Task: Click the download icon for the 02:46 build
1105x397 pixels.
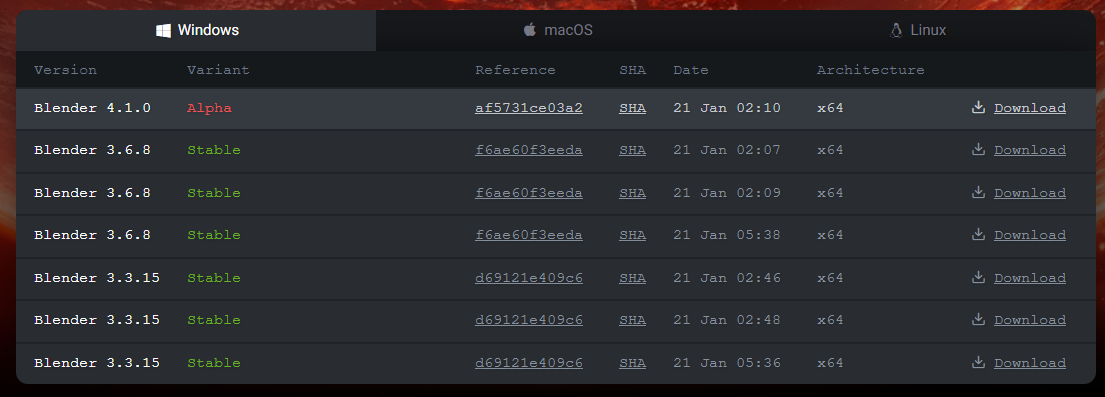Action: pos(977,277)
